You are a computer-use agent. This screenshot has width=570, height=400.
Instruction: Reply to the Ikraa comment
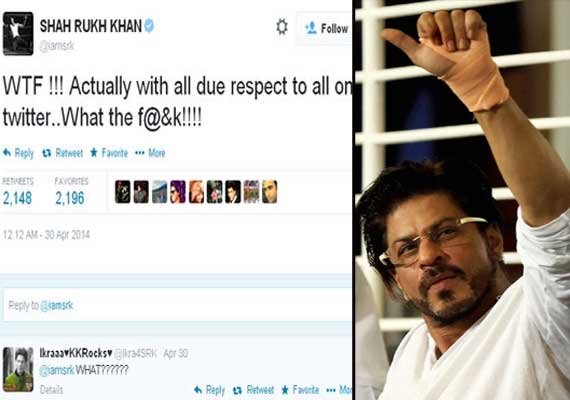click(209, 390)
